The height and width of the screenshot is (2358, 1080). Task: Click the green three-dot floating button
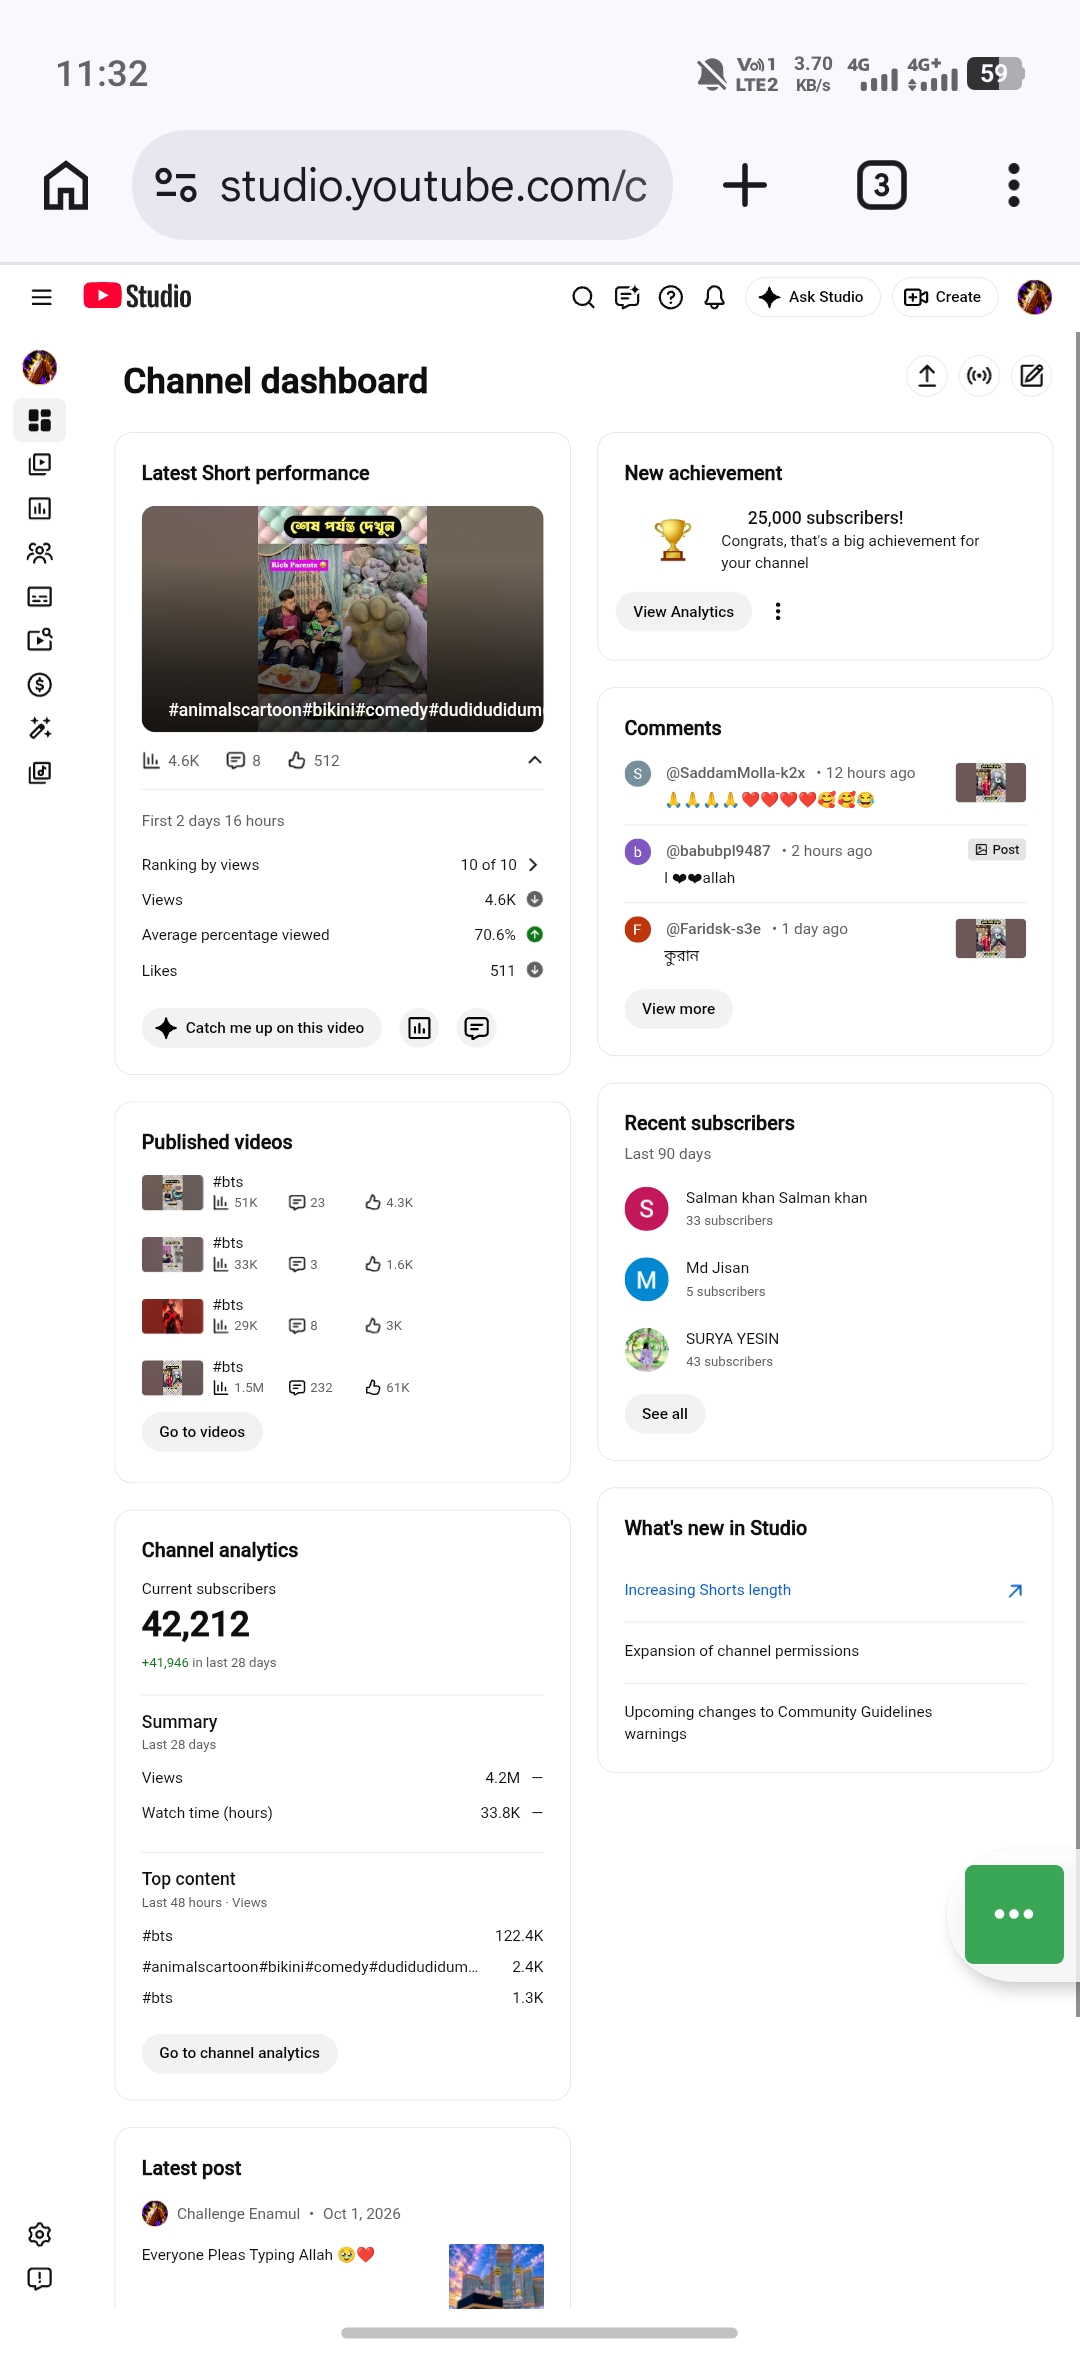(1014, 1914)
